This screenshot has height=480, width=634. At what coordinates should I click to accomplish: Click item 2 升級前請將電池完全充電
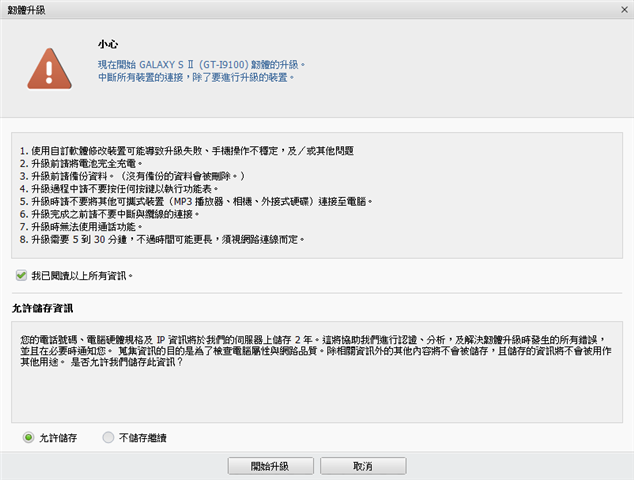pyautogui.click(x=81, y=164)
